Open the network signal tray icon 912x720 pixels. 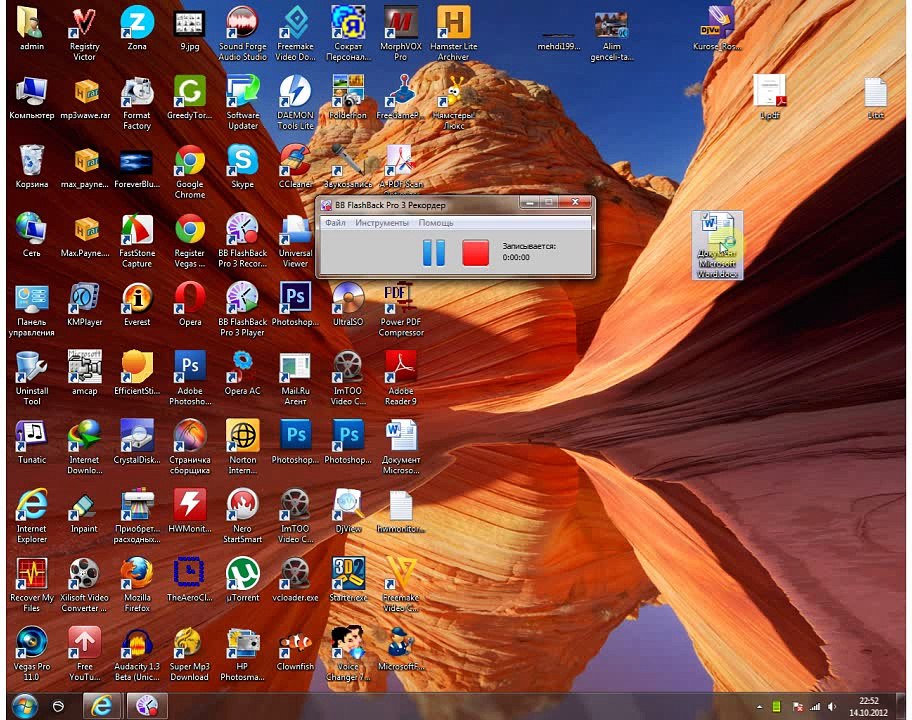(815, 707)
